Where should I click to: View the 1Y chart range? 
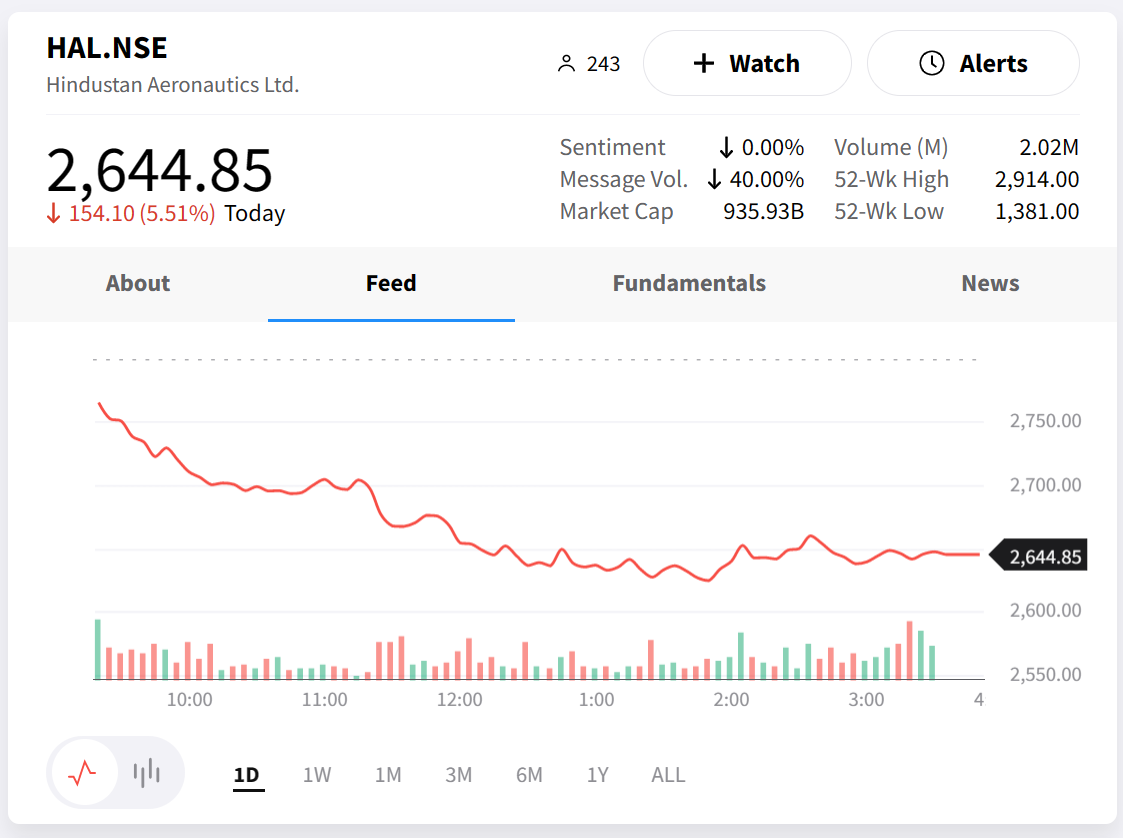coord(598,775)
